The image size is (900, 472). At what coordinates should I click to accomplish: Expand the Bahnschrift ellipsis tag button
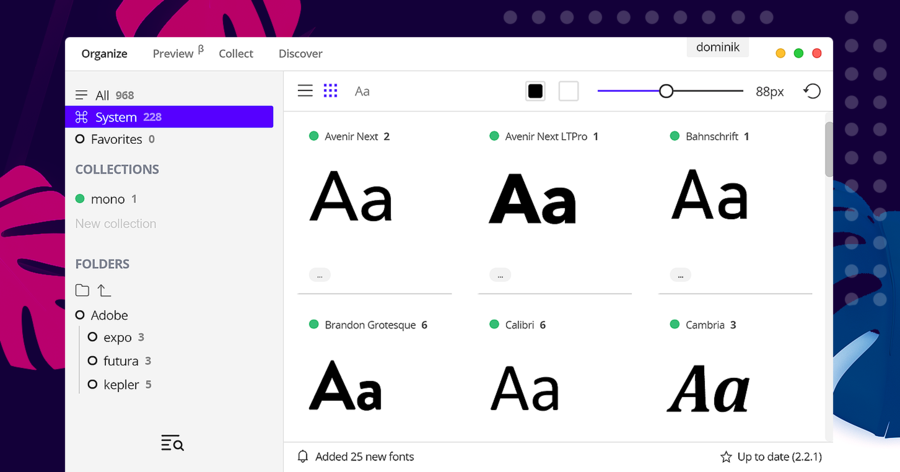tap(681, 275)
